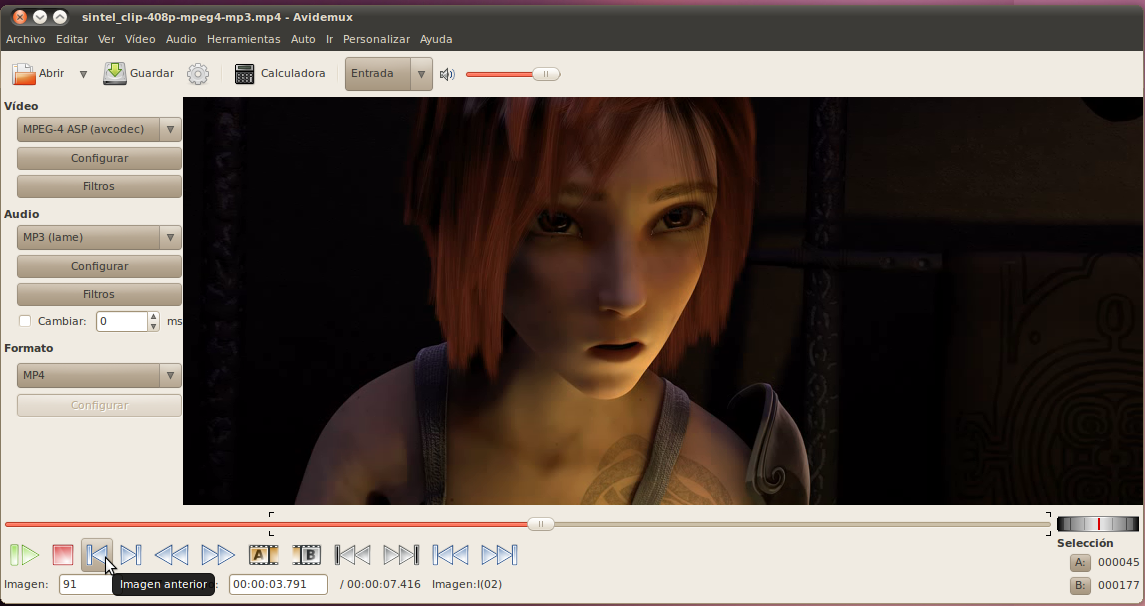
Task: Set selection marker A icon
Action: tap(263, 555)
